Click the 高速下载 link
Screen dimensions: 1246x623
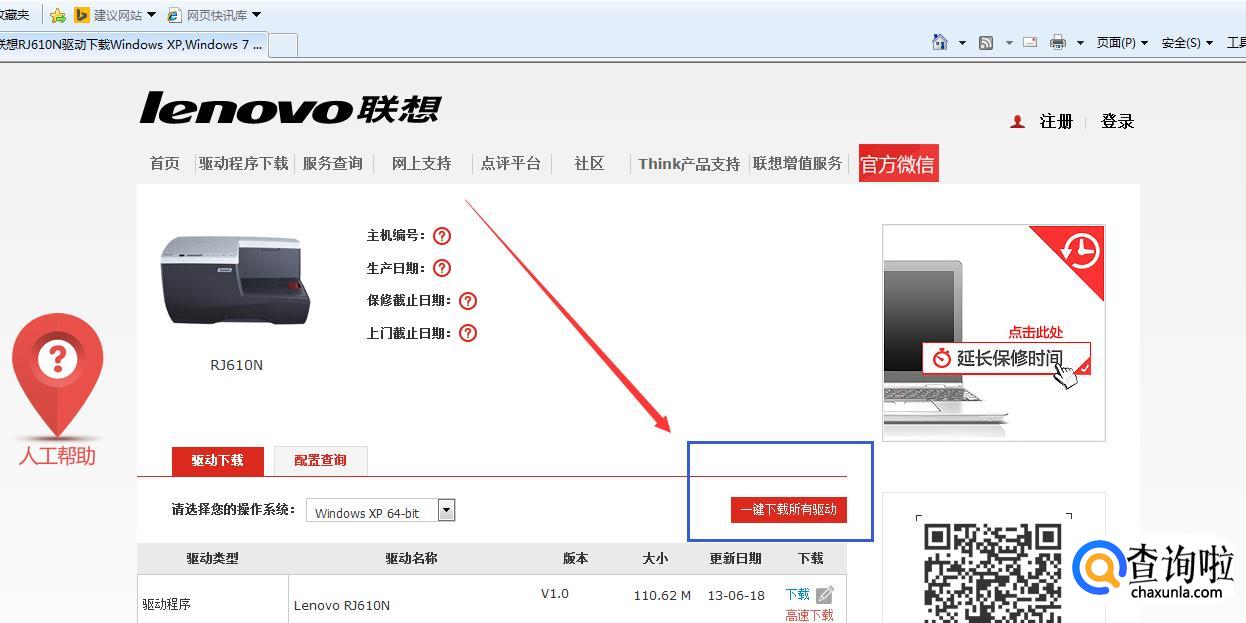pyautogui.click(x=809, y=615)
